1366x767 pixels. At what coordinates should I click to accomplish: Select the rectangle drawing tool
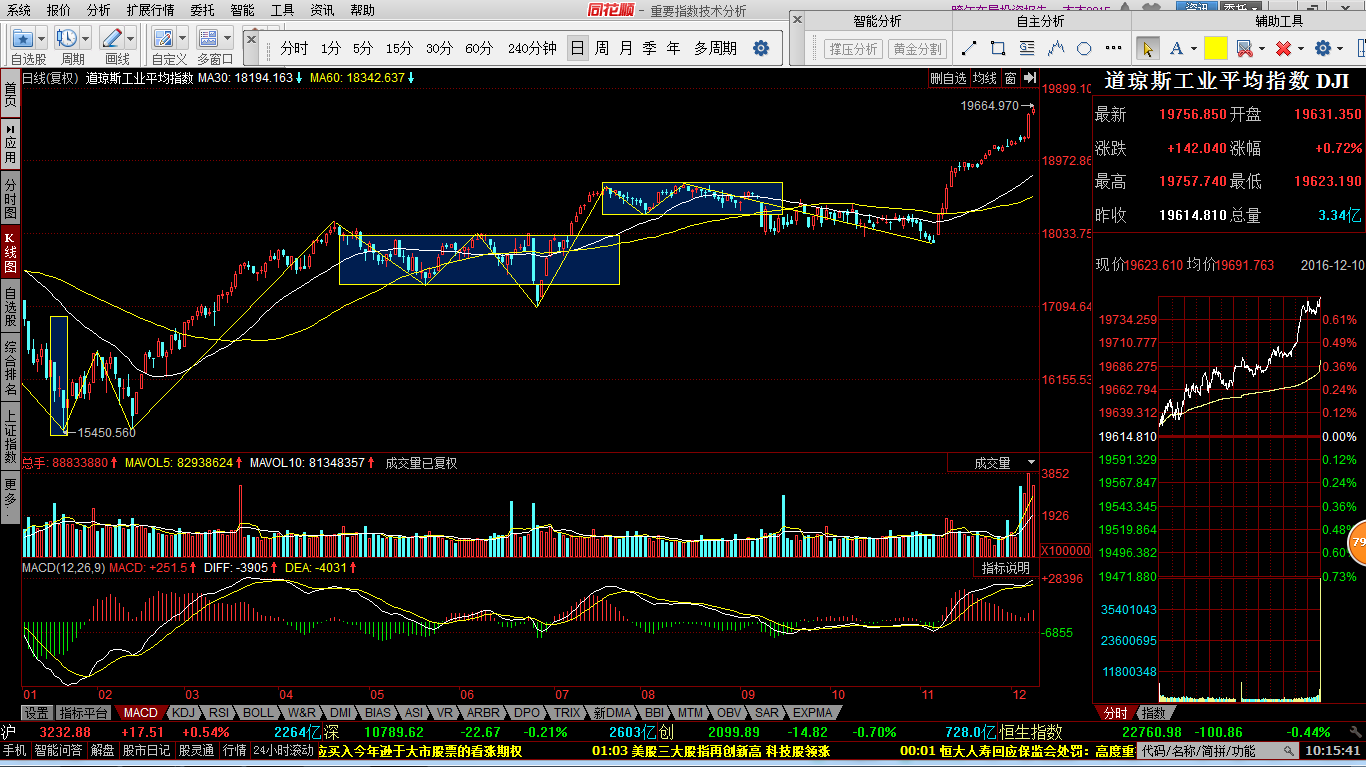click(998, 48)
